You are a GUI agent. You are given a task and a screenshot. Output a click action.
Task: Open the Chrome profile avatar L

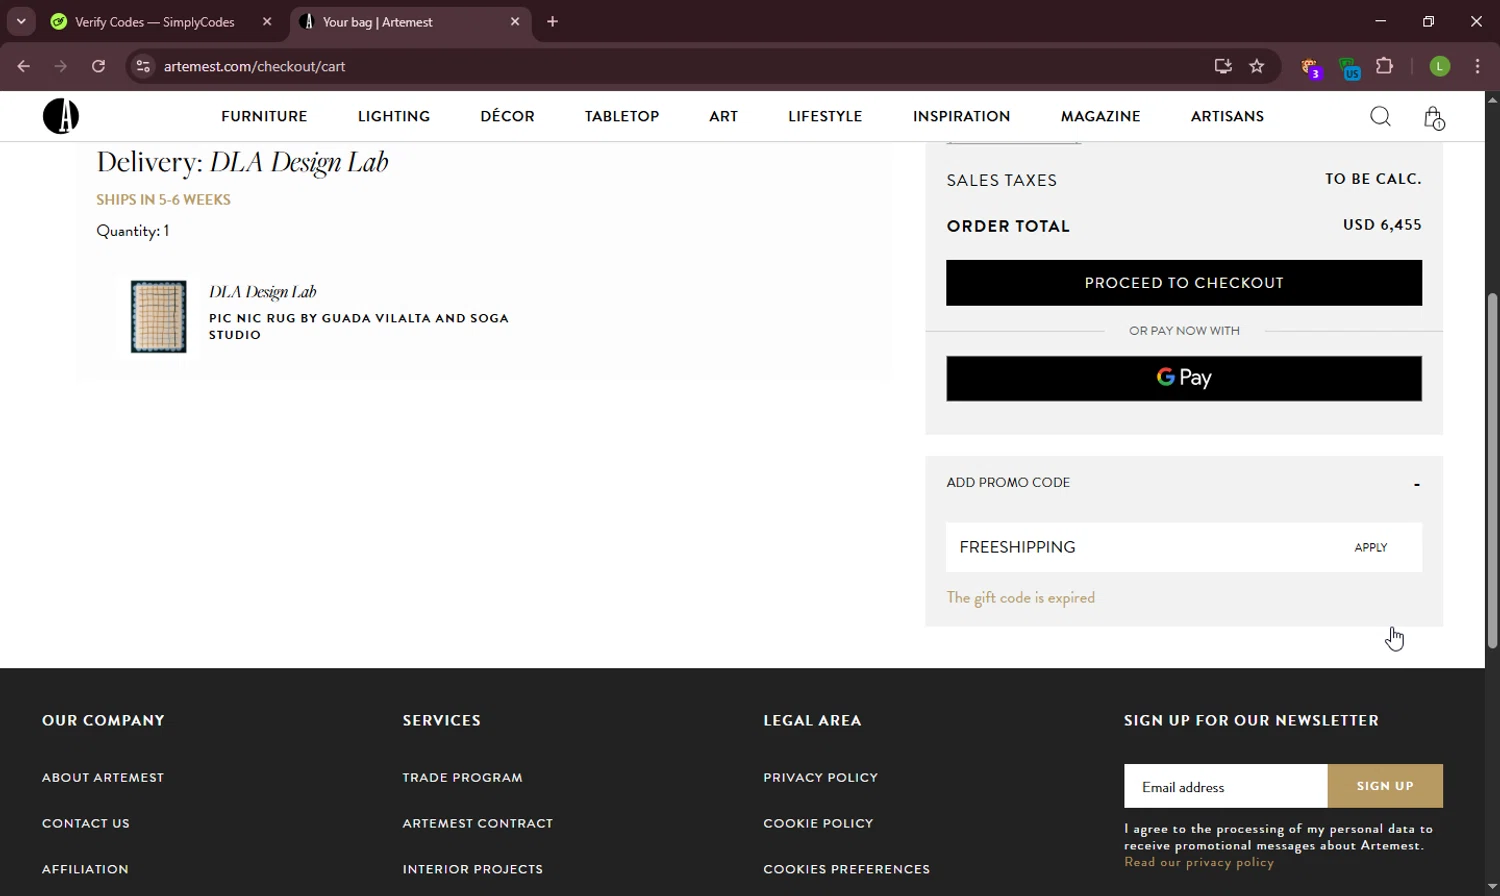pyautogui.click(x=1440, y=66)
